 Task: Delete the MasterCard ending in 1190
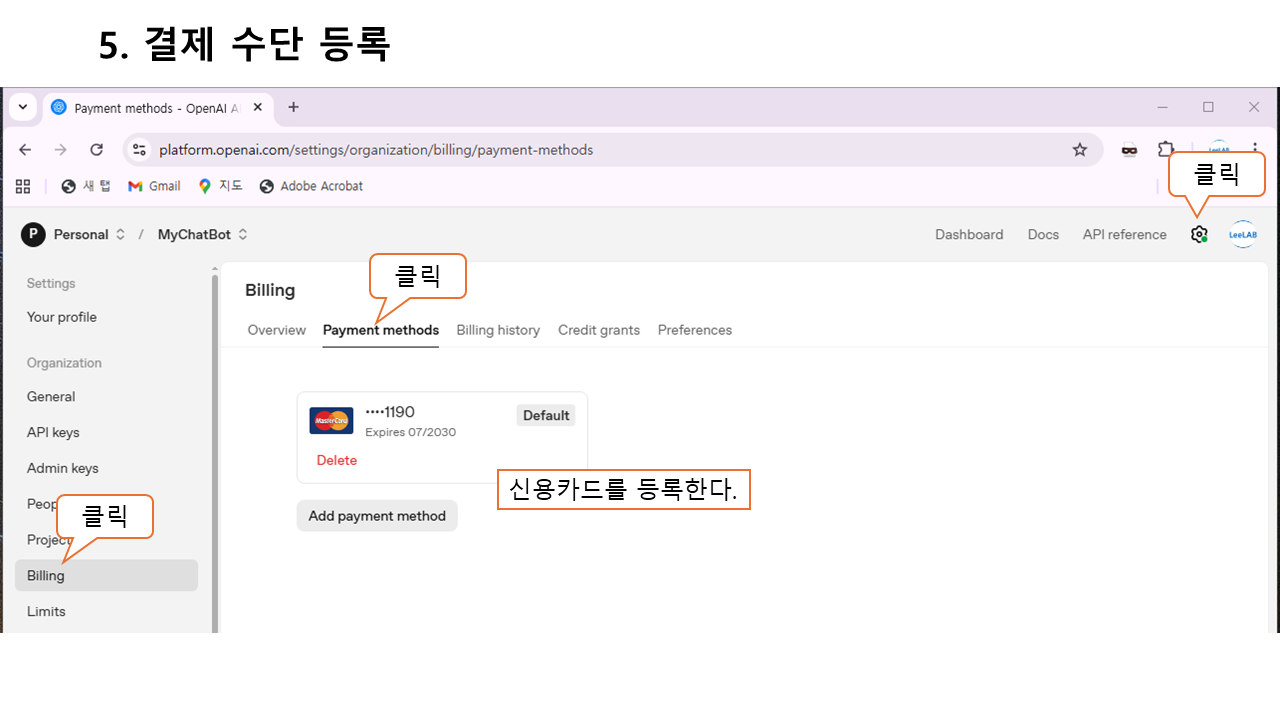337,460
